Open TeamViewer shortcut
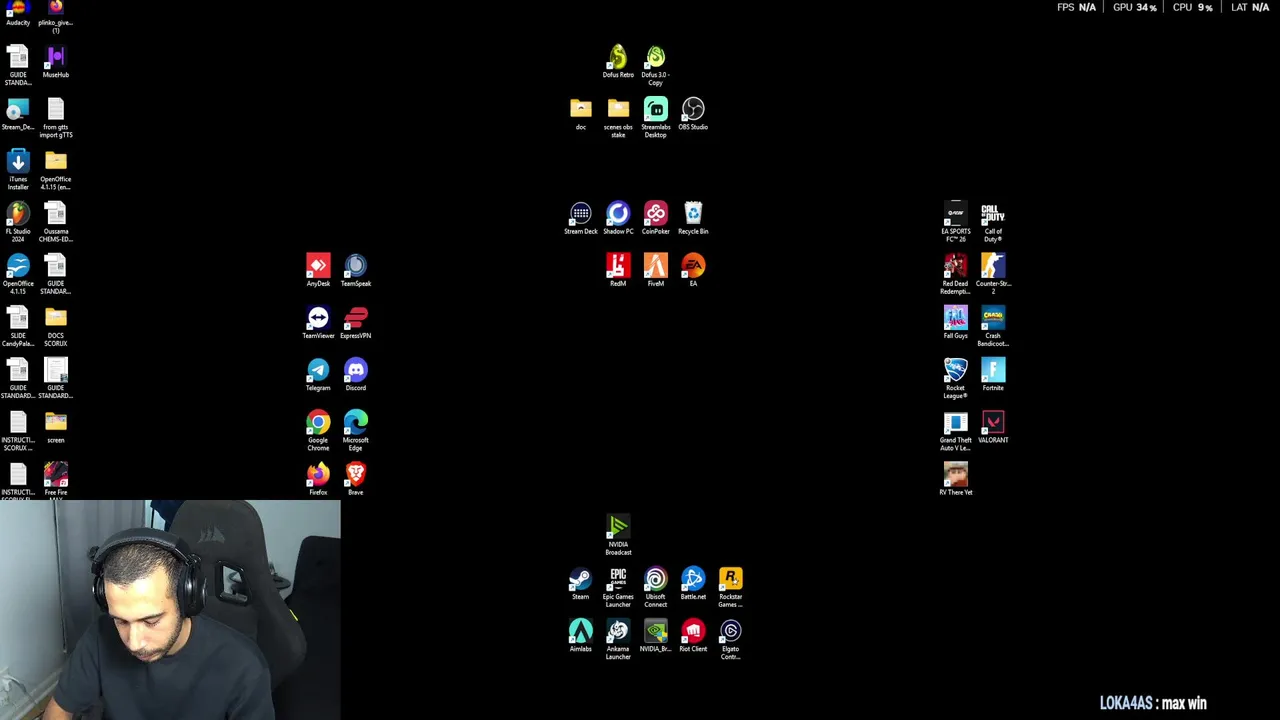The height and width of the screenshot is (720, 1280). tap(318, 322)
